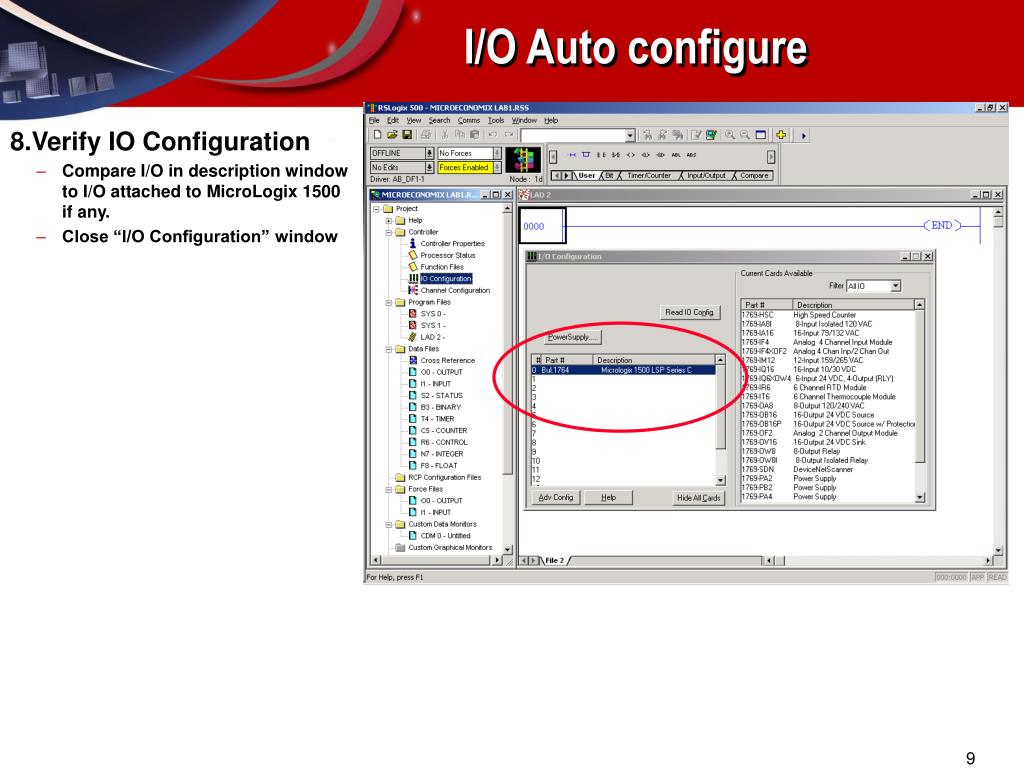Click the Hide All Cards button
The width and height of the screenshot is (1024, 768).
coord(698,498)
